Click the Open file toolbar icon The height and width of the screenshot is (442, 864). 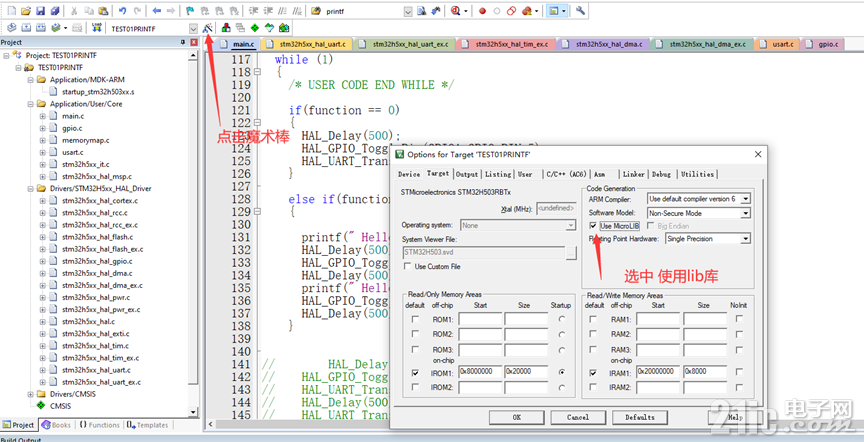click(26, 10)
